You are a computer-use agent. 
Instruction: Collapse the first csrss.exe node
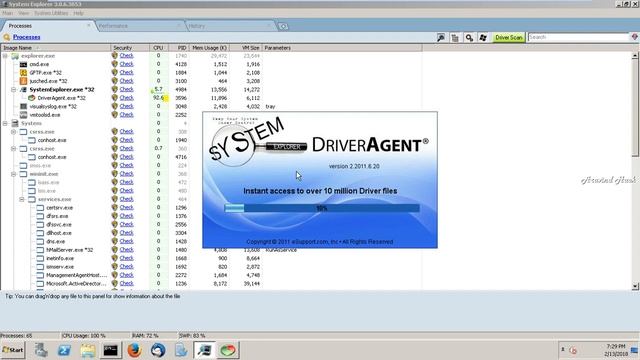point(13,132)
